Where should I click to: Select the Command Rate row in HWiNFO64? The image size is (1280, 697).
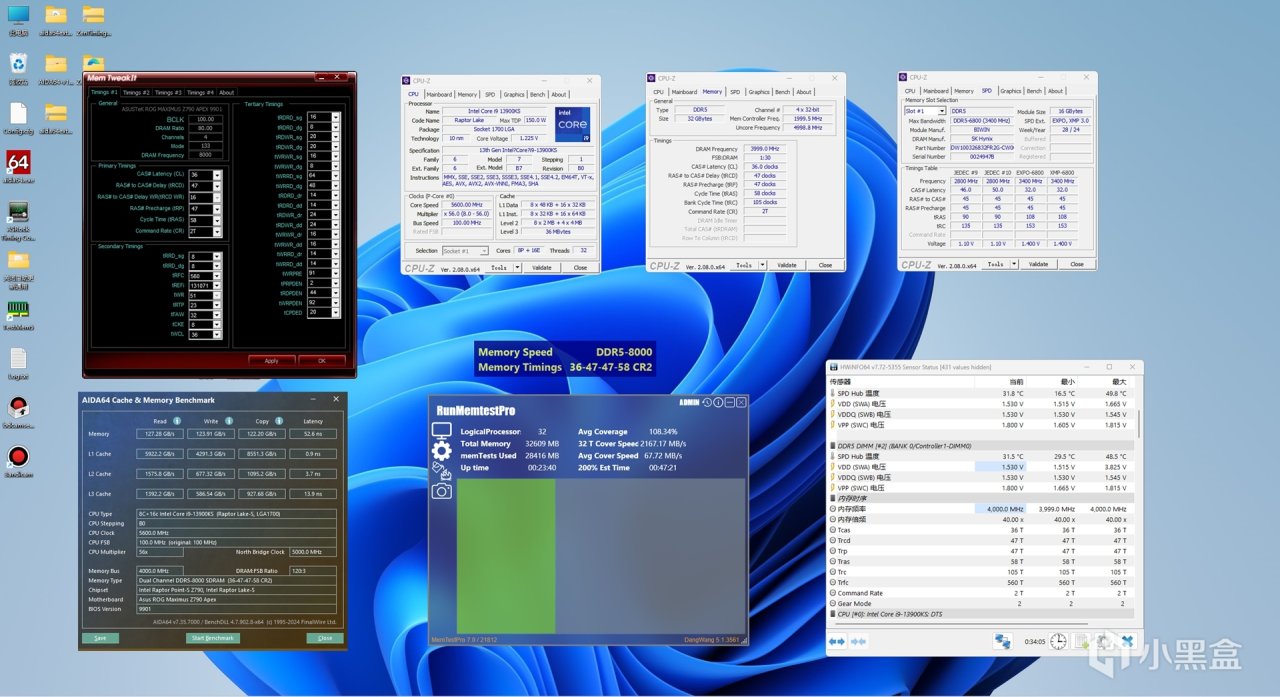(x=980, y=593)
